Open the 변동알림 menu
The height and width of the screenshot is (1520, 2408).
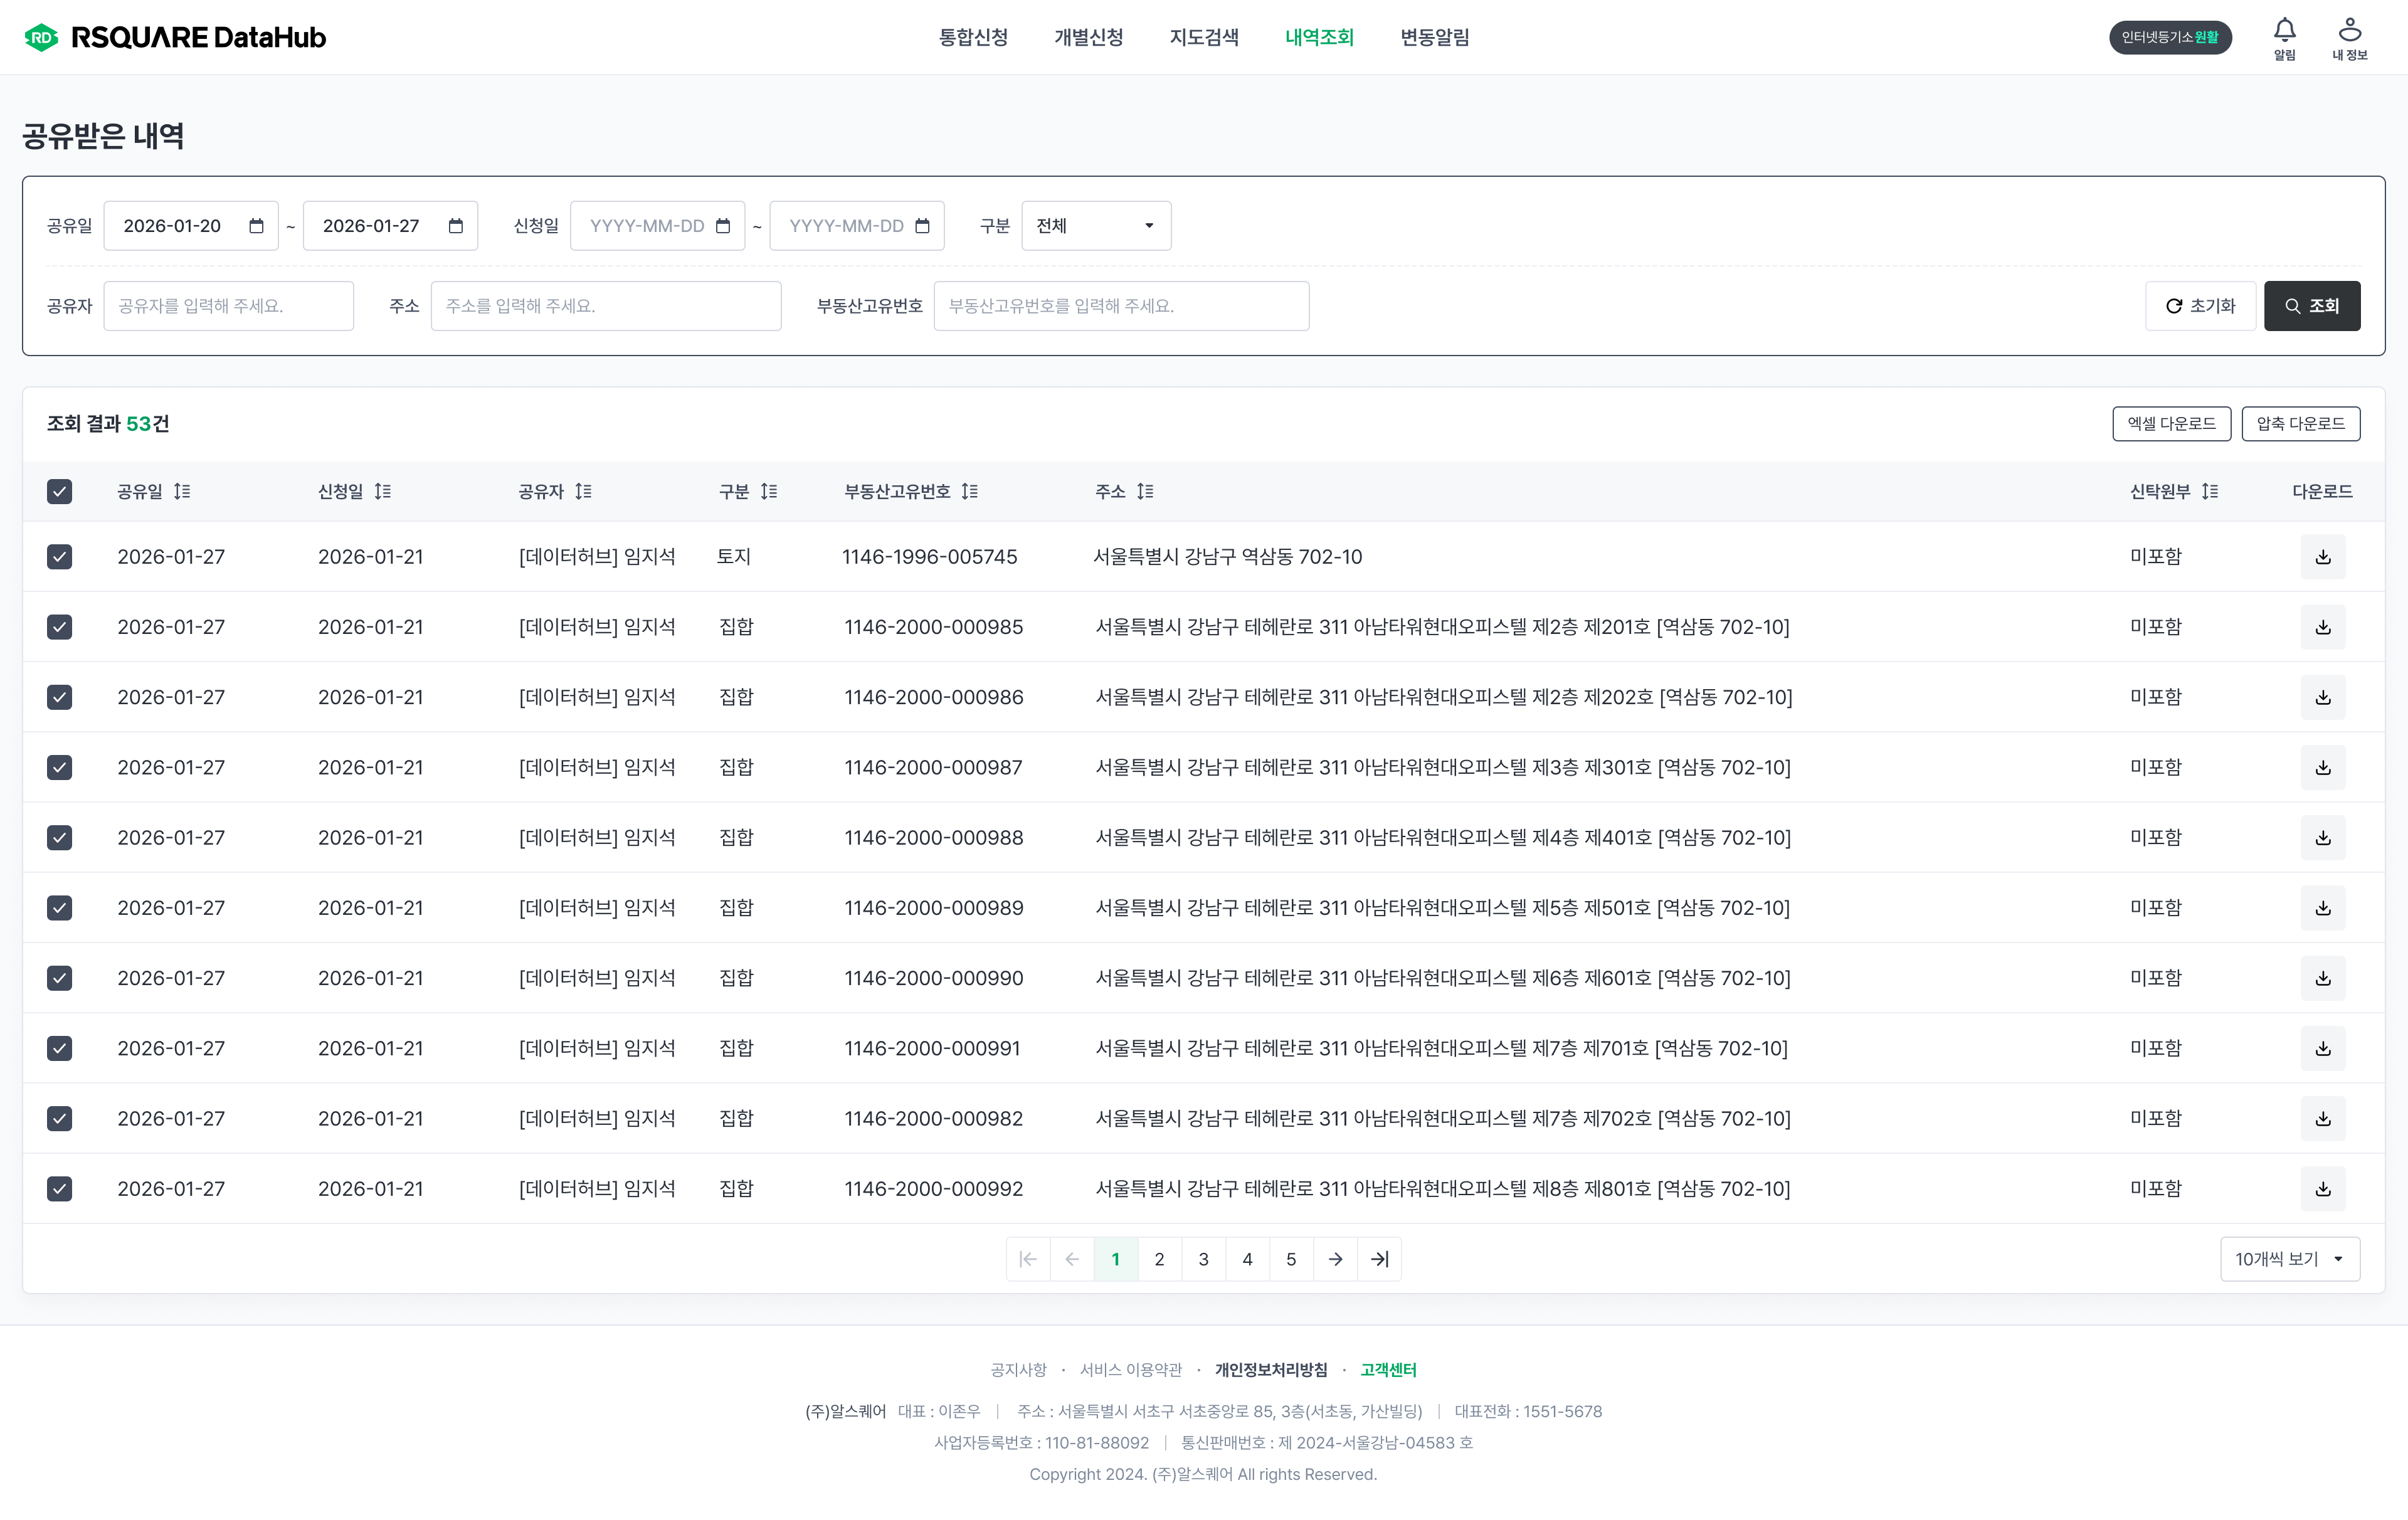pos(1434,37)
